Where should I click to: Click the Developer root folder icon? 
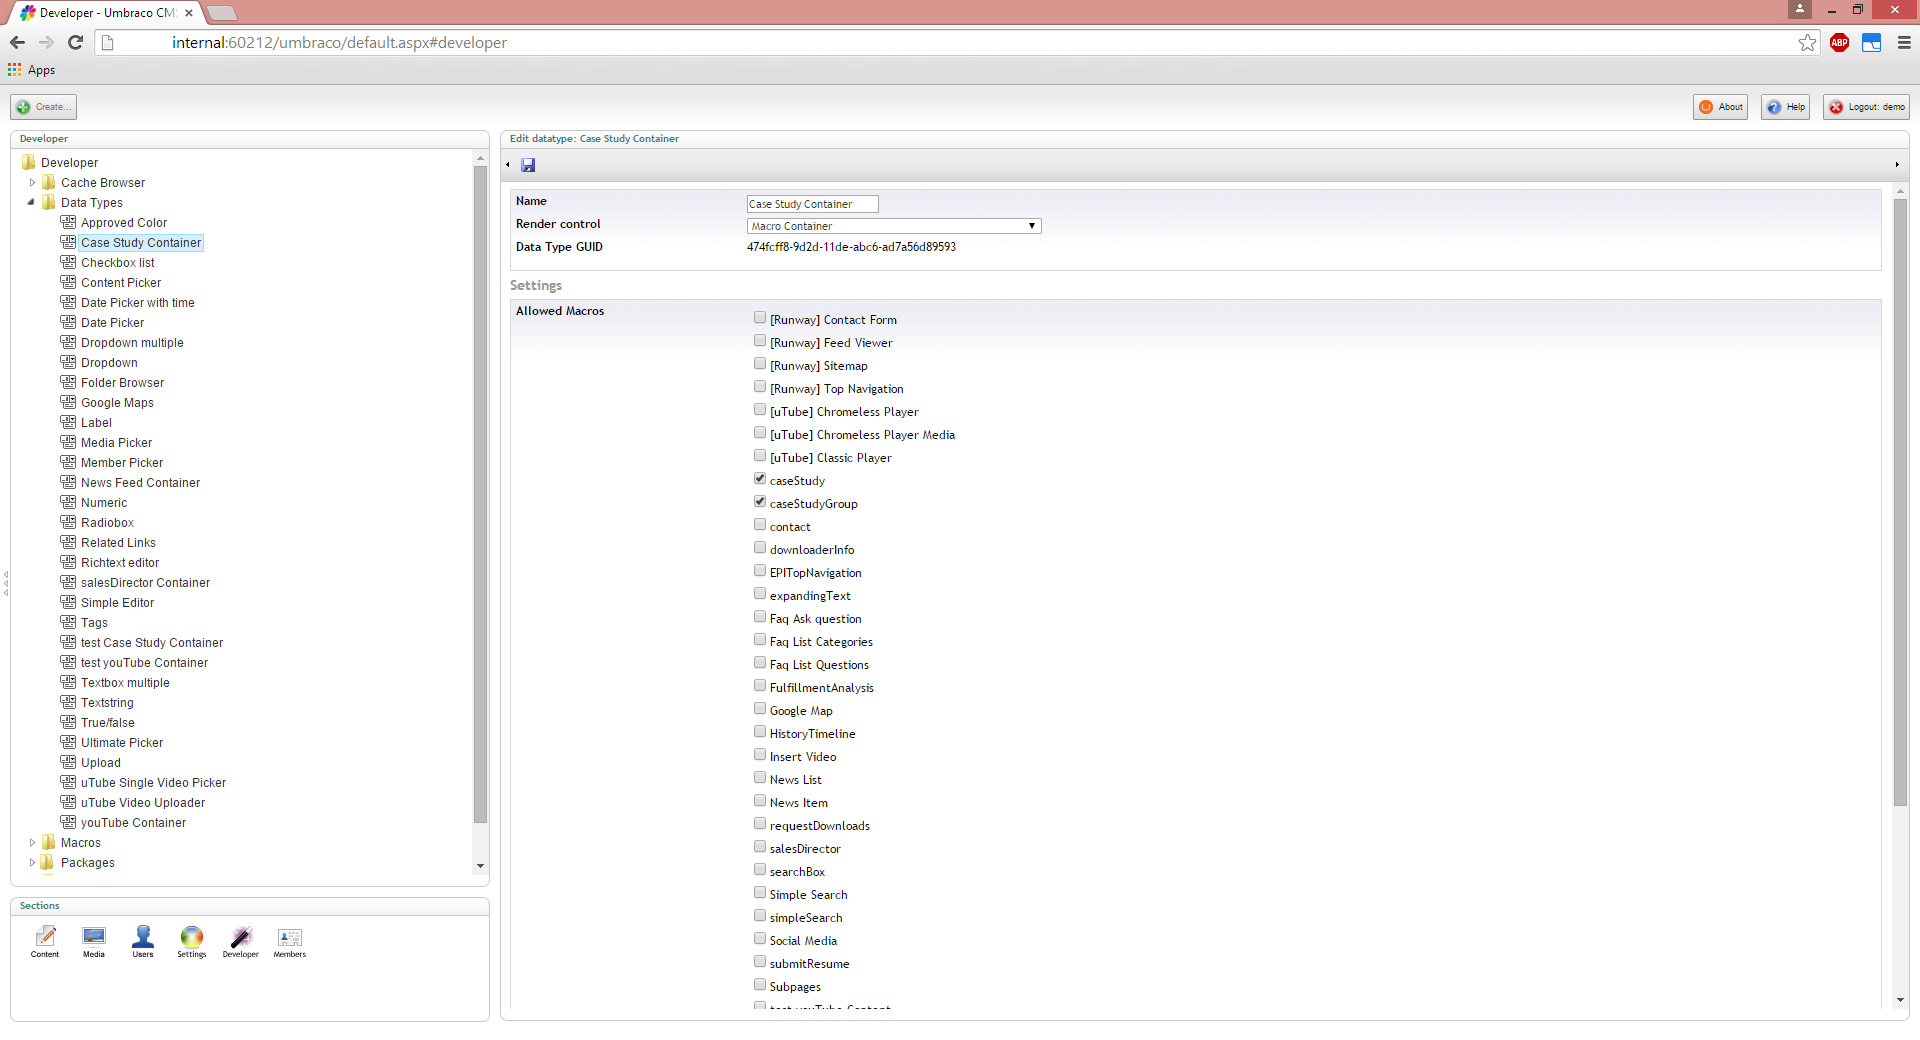click(28, 162)
